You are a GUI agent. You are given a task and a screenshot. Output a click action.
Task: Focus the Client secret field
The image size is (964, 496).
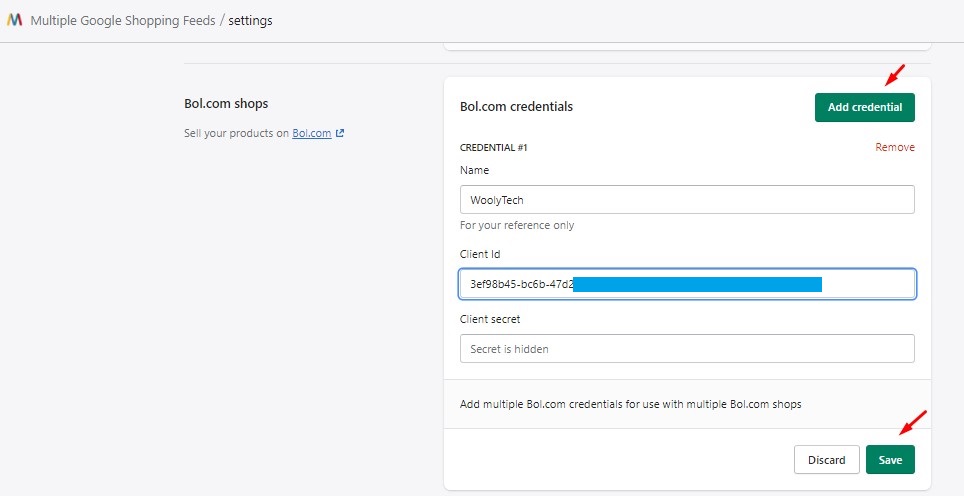click(687, 349)
